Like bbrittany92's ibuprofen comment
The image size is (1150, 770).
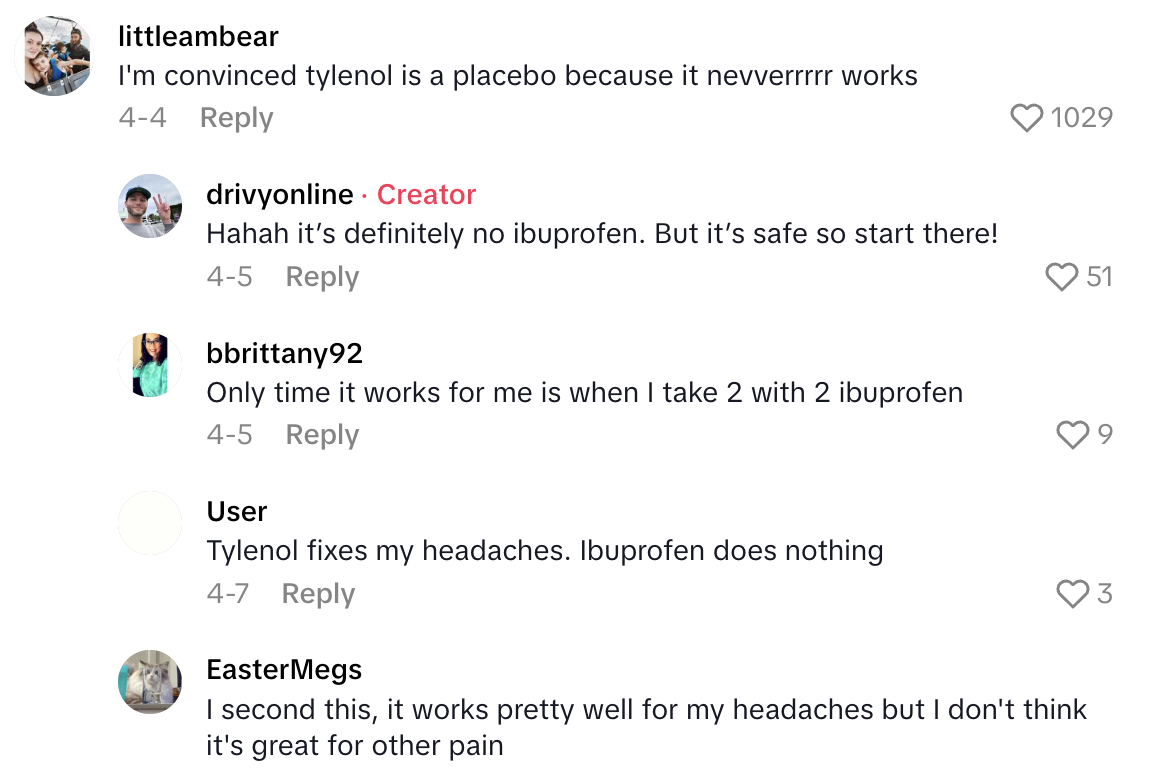[x=1072, y=434]
